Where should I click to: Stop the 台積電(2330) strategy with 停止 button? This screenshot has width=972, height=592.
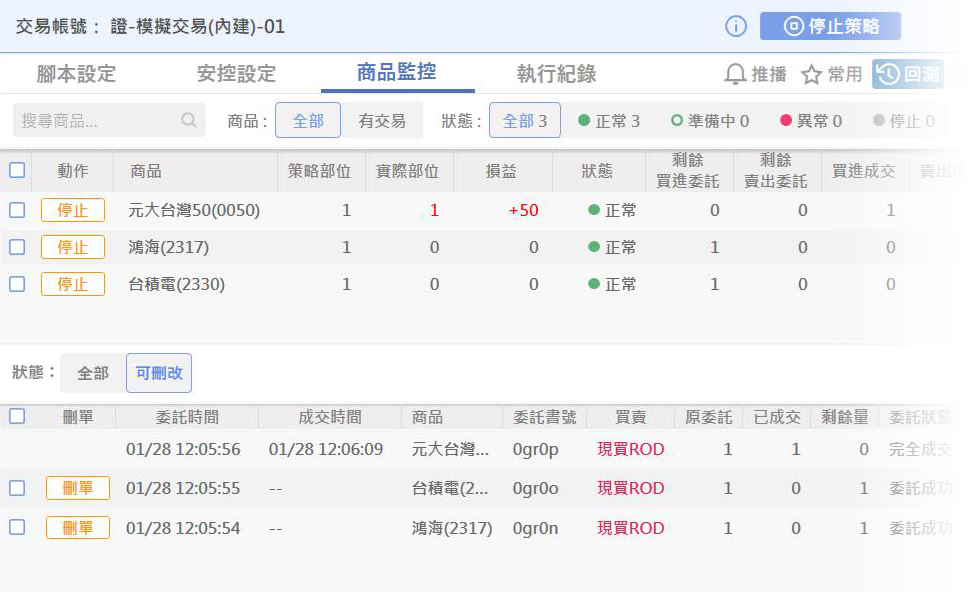tap(73, 284)
